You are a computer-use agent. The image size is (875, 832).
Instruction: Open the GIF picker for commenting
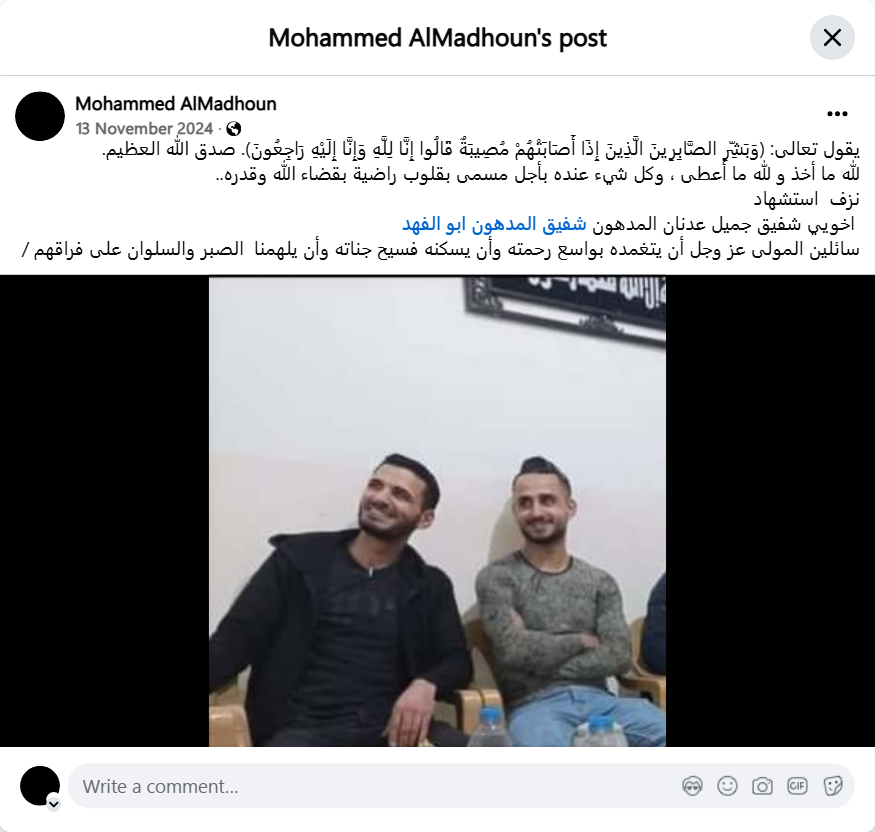coord(797,786)
